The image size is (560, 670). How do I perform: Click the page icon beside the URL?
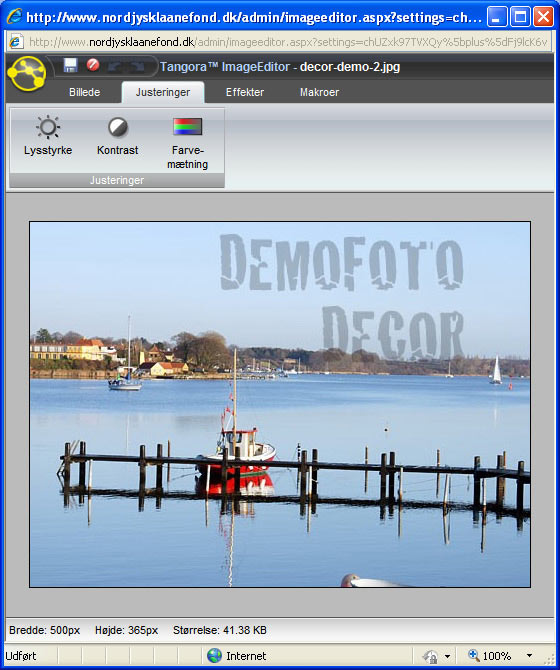(x=16, y=42)
